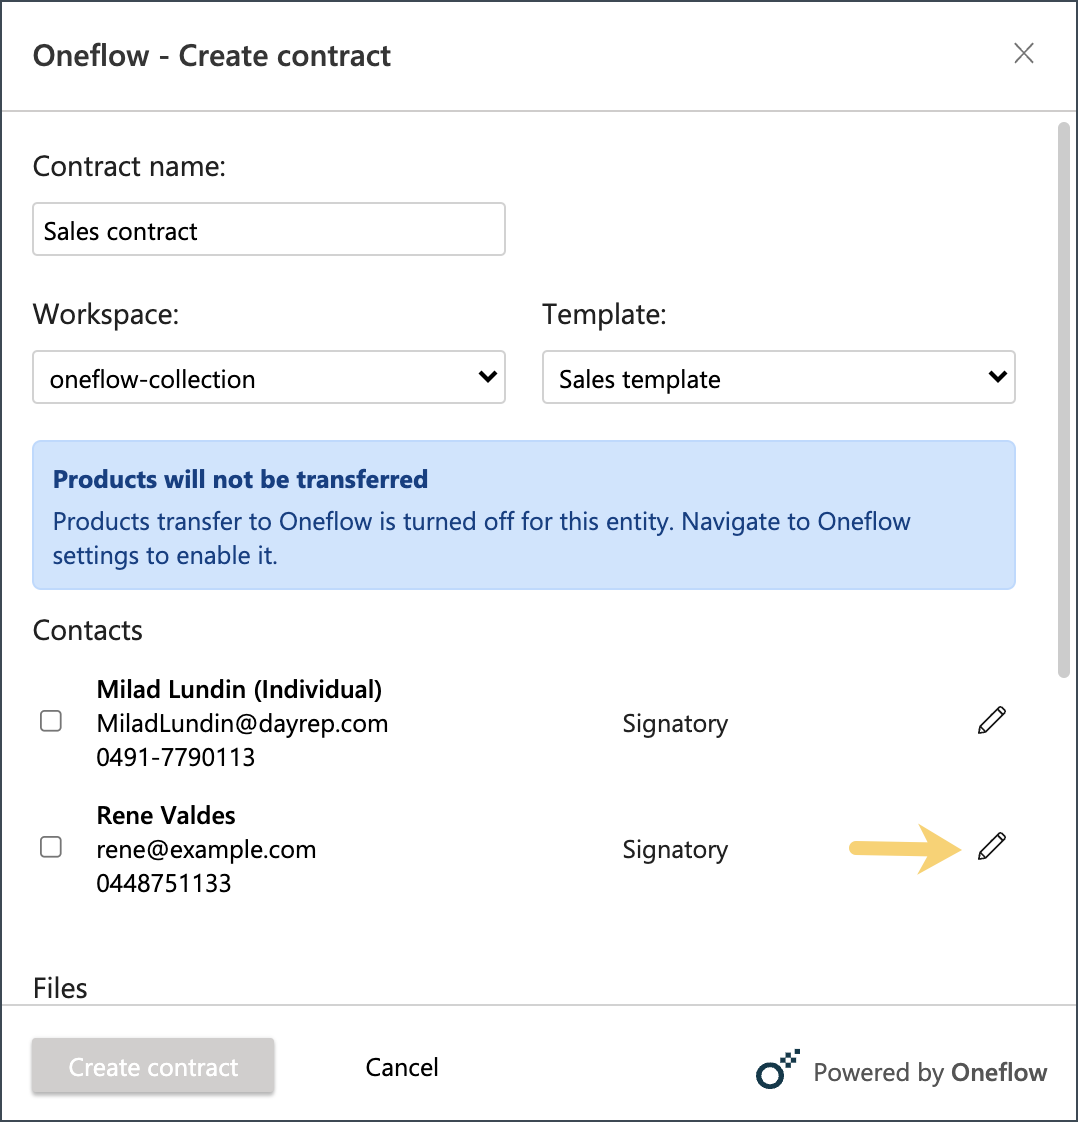This screenshot has height=1122, width=1078.
Task: Click phone number 0491-7790113
Action: tap(175, 757)
